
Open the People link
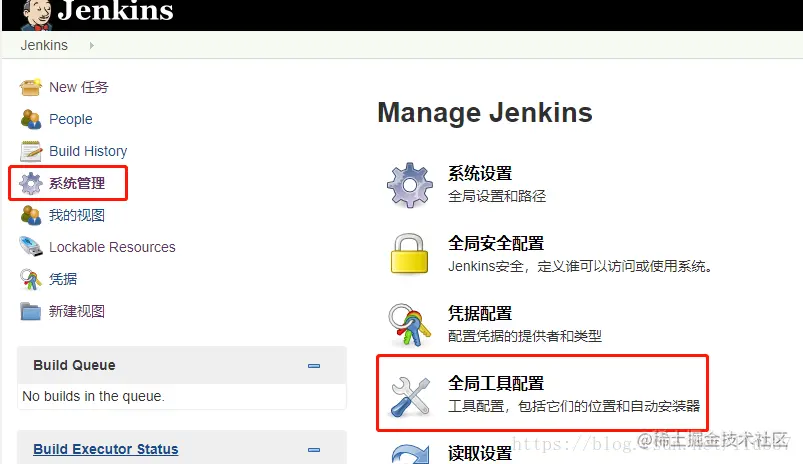click(x=71, y=119)
